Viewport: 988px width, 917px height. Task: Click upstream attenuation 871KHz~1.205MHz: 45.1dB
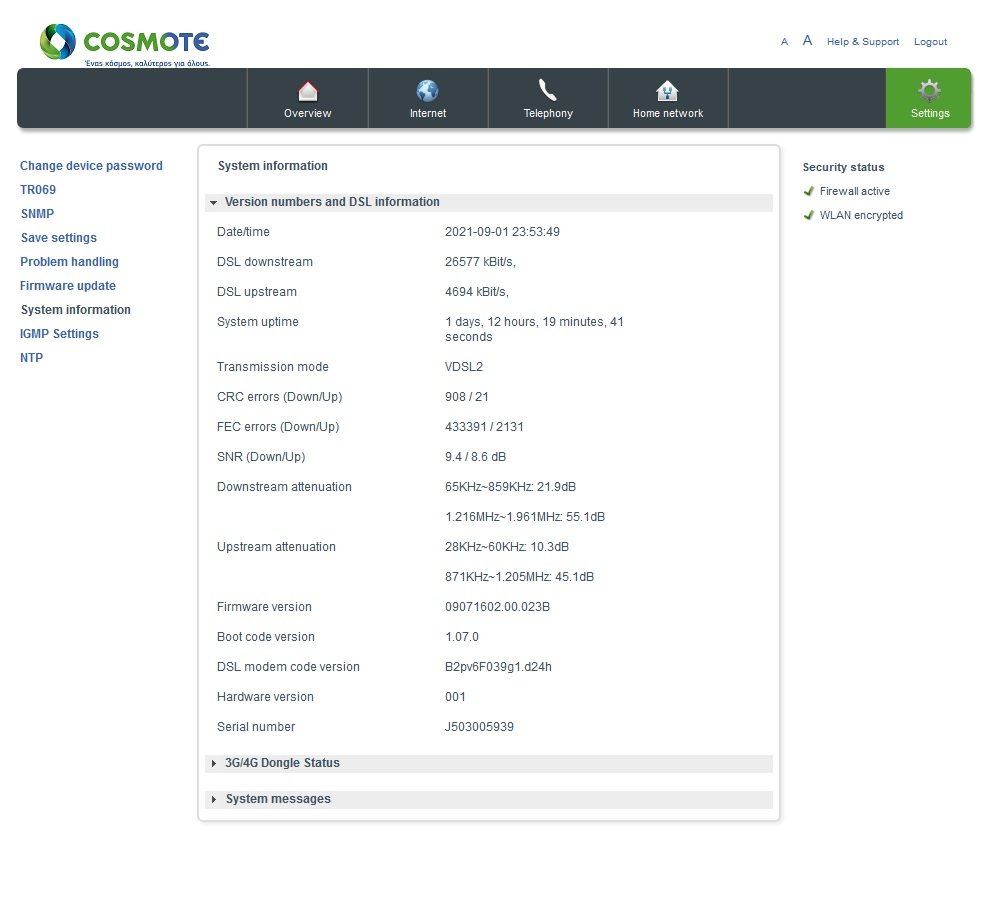pos(519,577)
